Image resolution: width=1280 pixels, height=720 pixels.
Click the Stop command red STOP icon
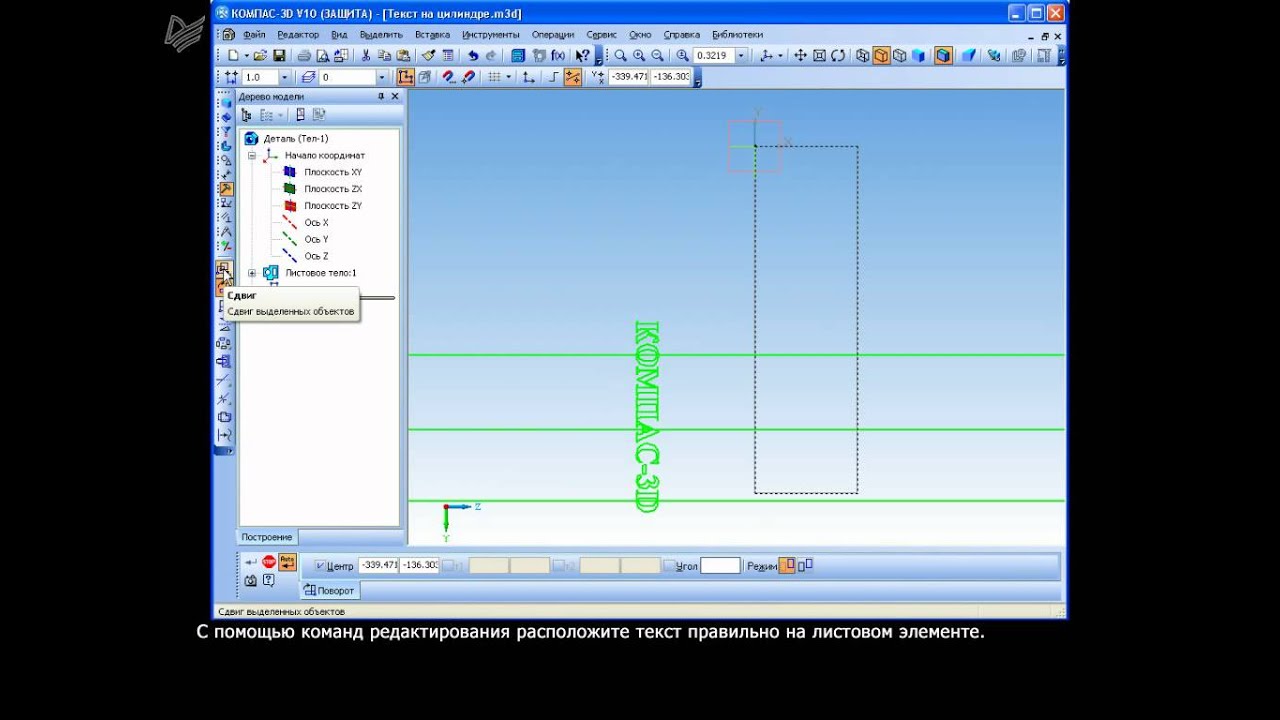click(x=269, y=562)
